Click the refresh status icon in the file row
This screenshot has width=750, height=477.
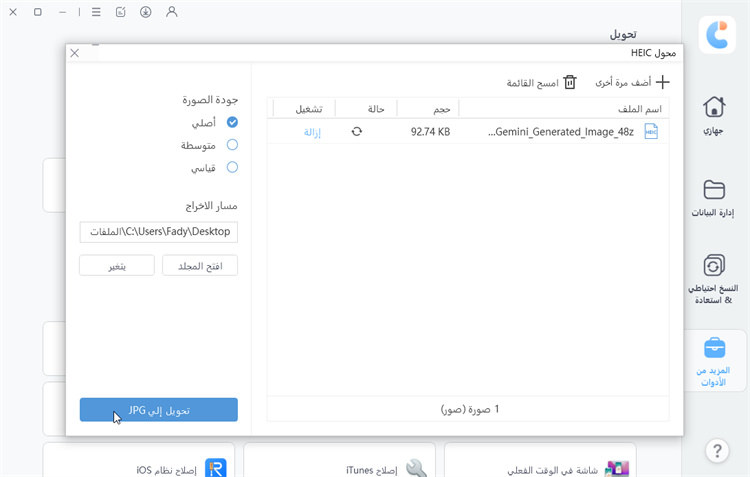[x=357, y=131]
